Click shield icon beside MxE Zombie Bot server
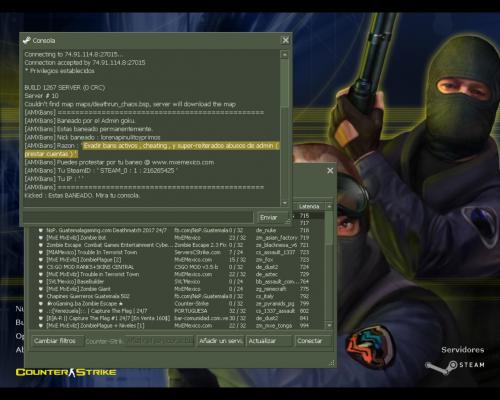This screenshot has height=400, width=500. (41, 238)
